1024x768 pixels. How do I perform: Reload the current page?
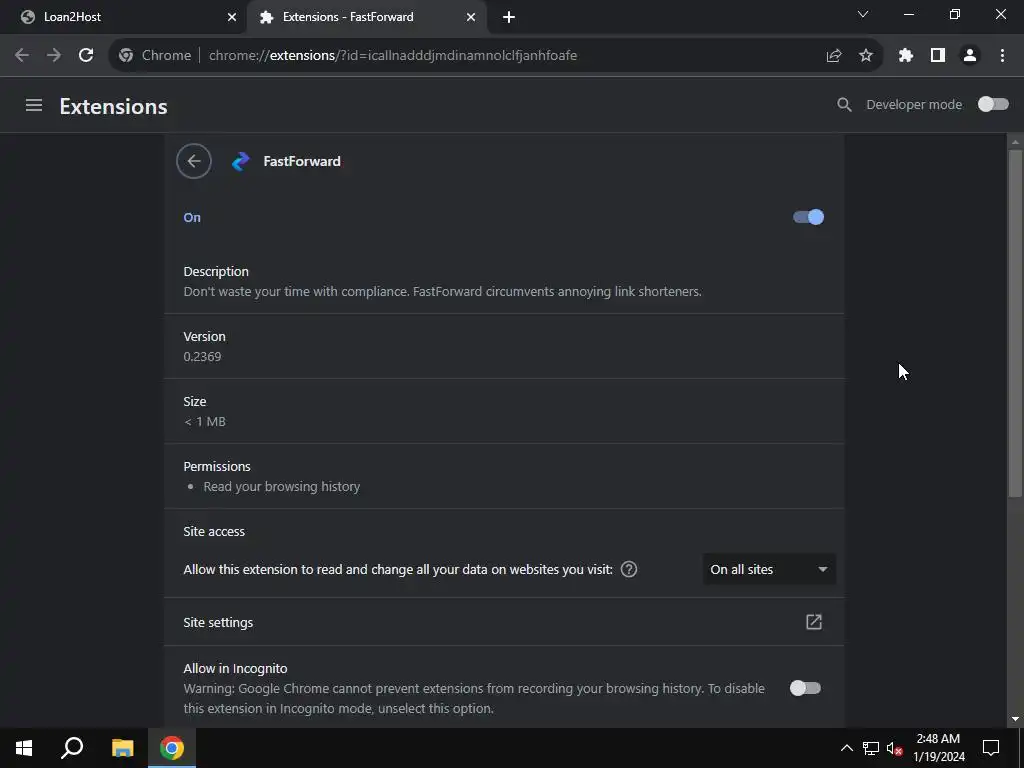tap(86, 56)
